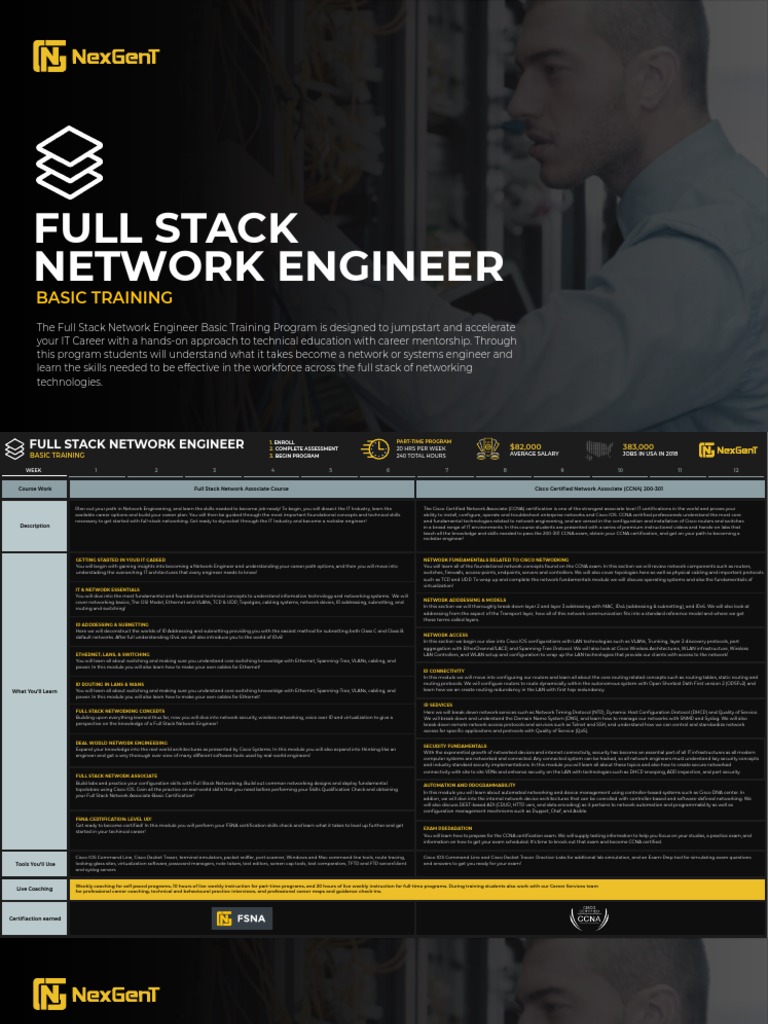Viewport: 768px width, 1024px height.
Task: Click the IP ADDRESSING & SUBNETTING heading
Action: tap(112, 624)
